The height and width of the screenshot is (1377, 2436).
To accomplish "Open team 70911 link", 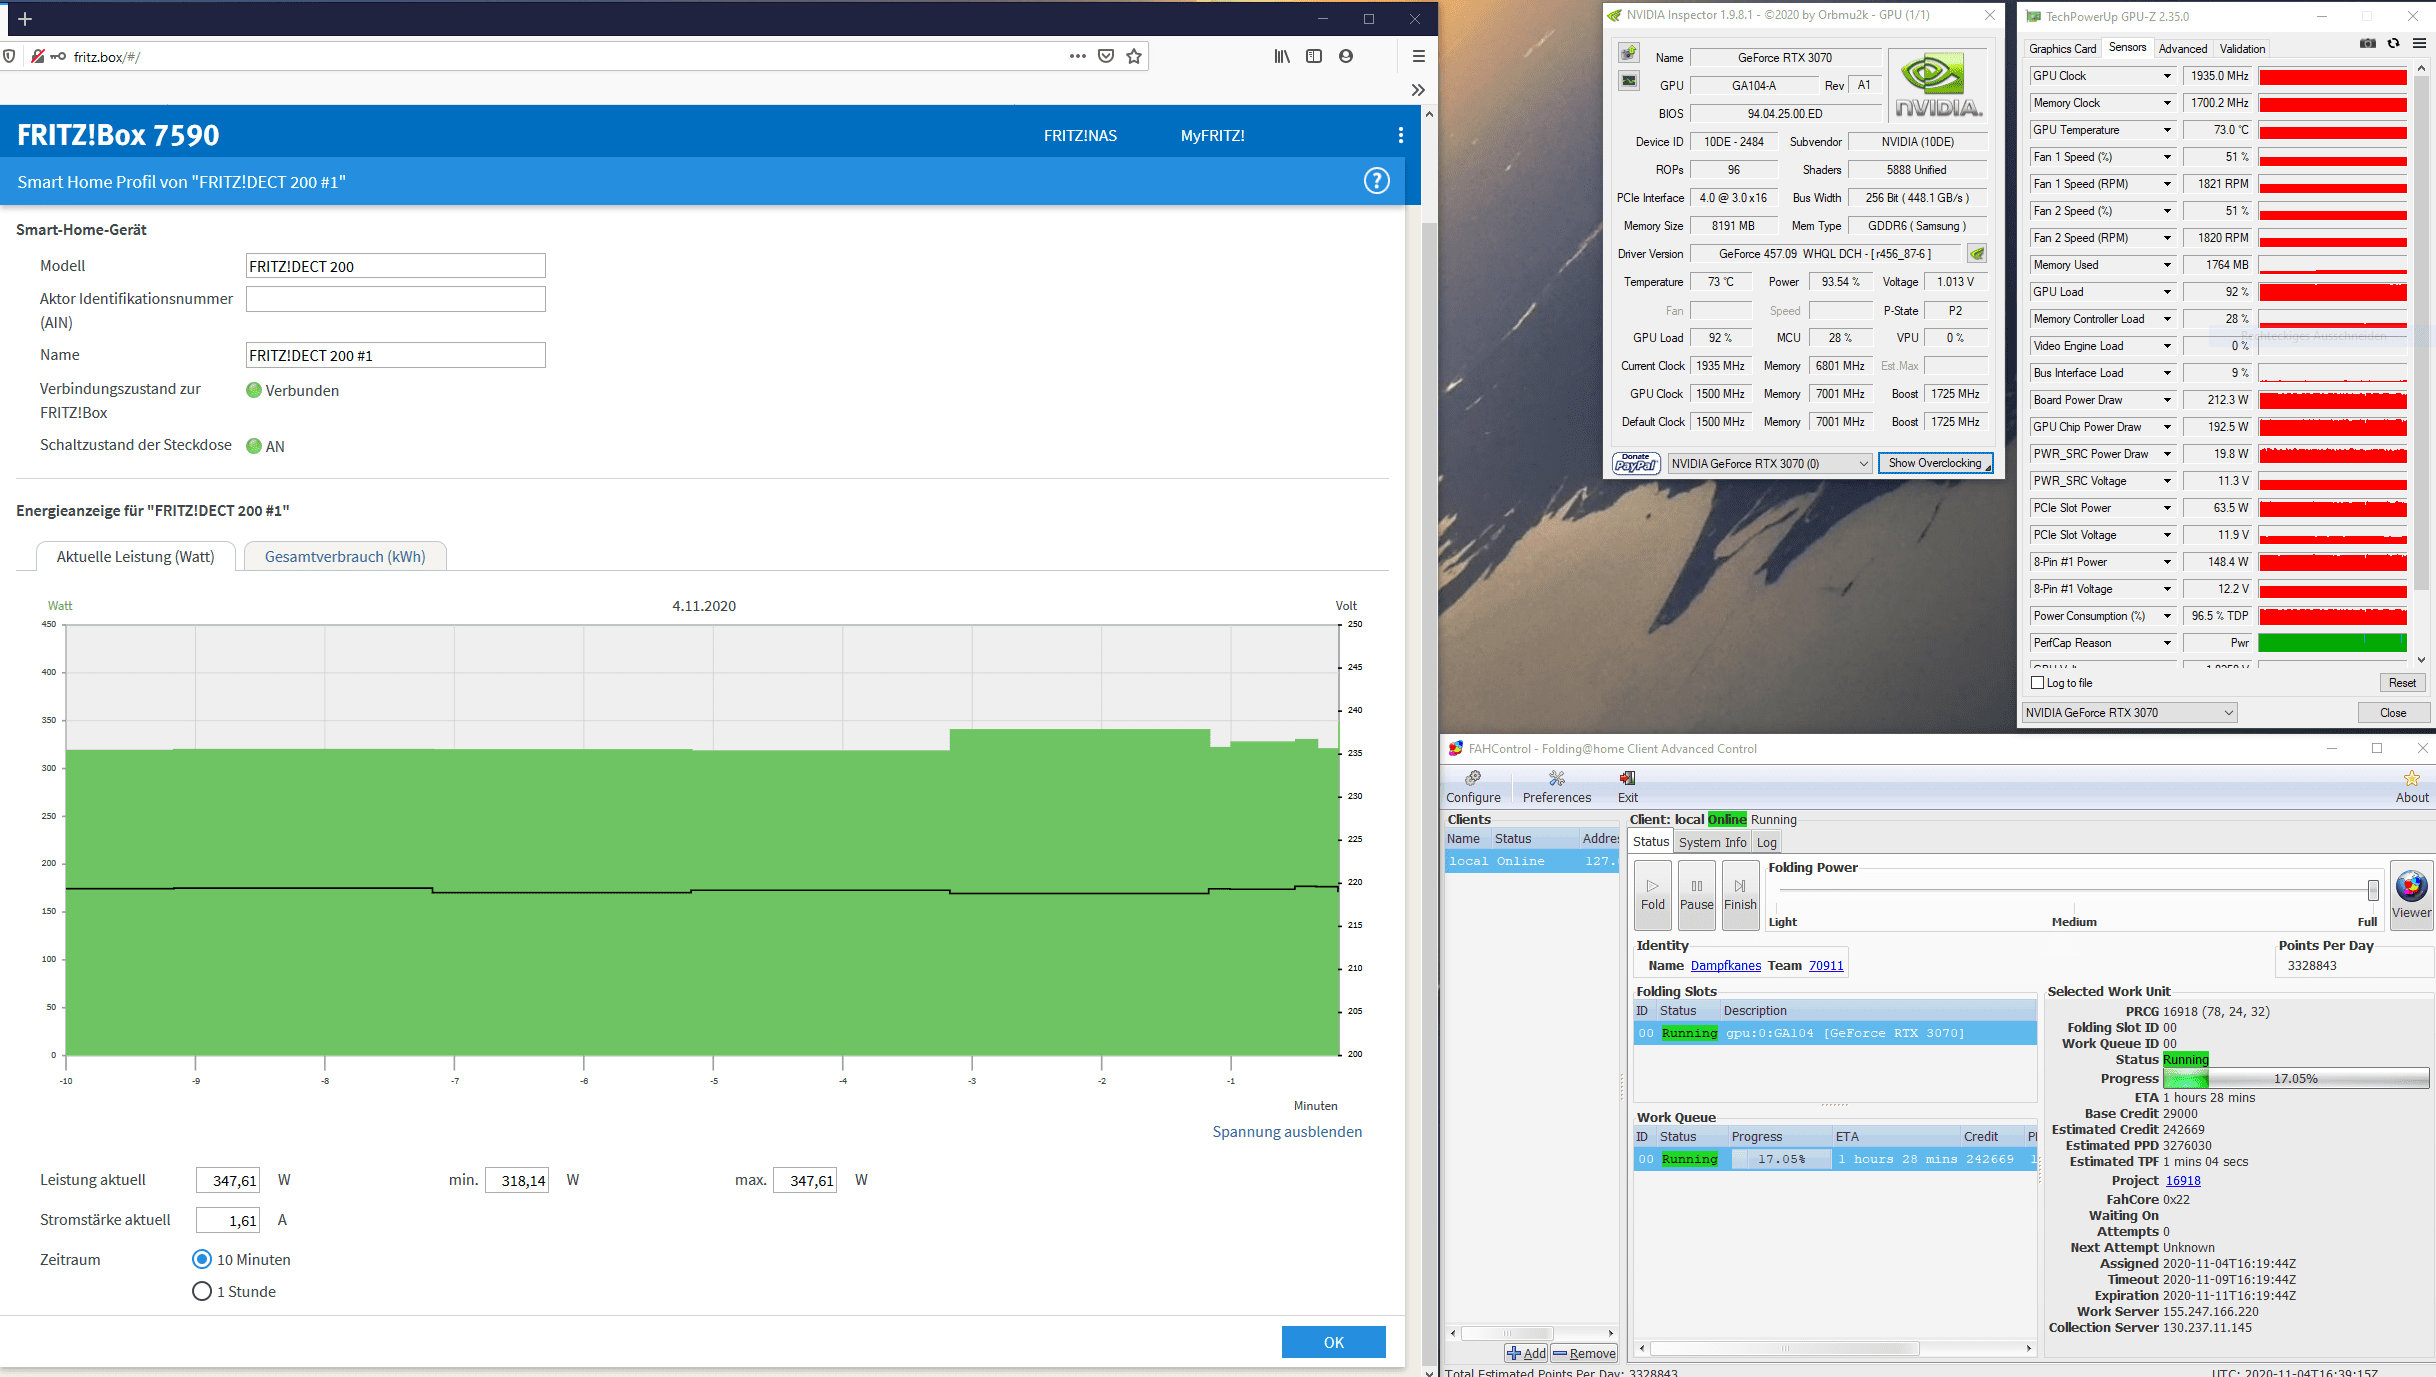I will tap(1825, 965).
